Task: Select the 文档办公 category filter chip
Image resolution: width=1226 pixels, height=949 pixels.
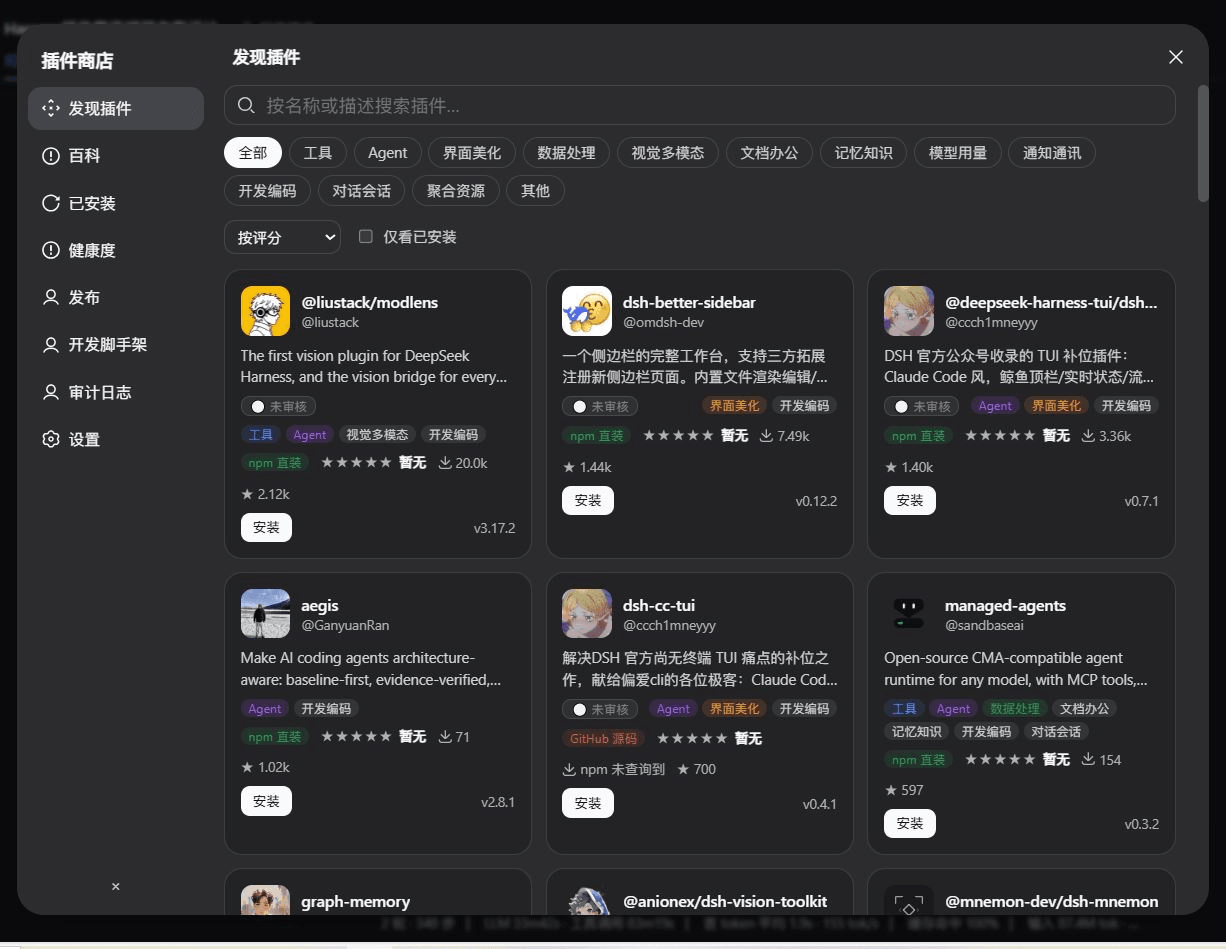Action: click(769, 153)
